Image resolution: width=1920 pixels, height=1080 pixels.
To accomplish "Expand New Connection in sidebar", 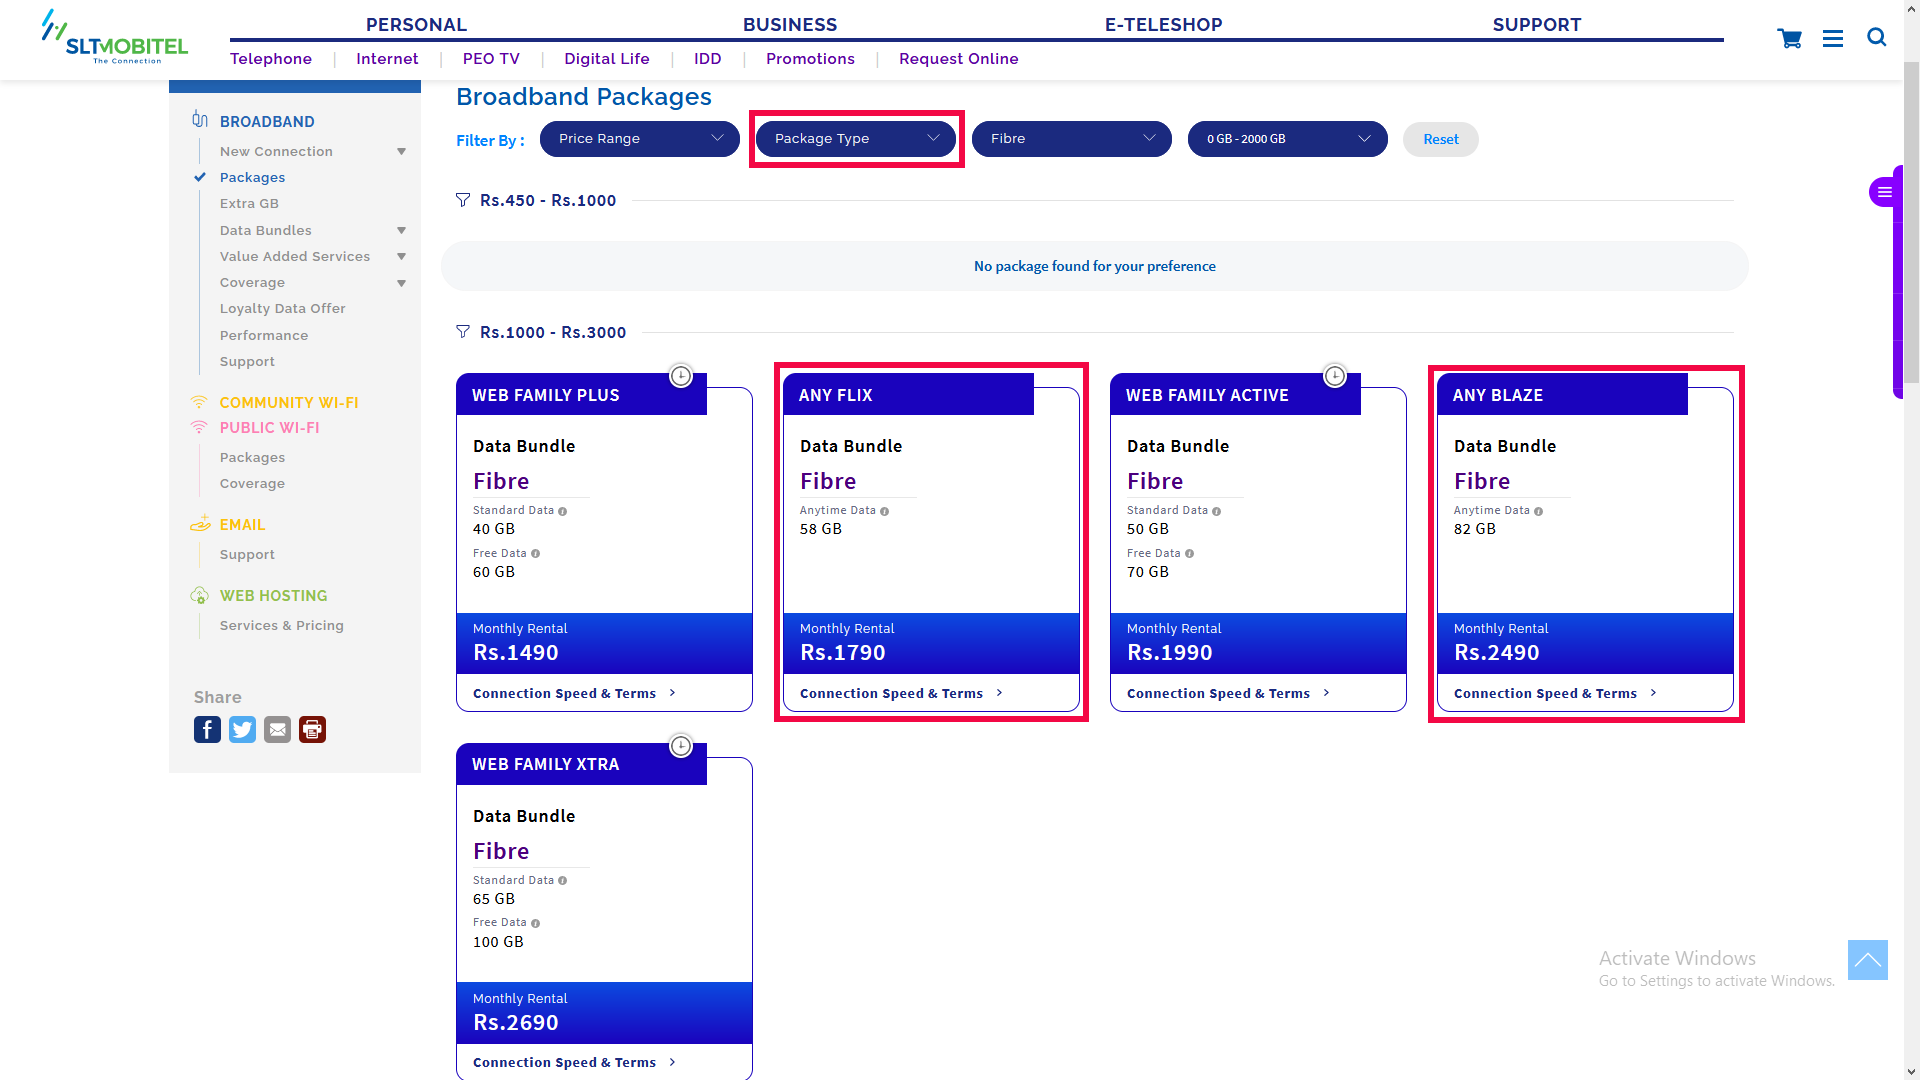I will pyautogui.click(x=401, y=152).
